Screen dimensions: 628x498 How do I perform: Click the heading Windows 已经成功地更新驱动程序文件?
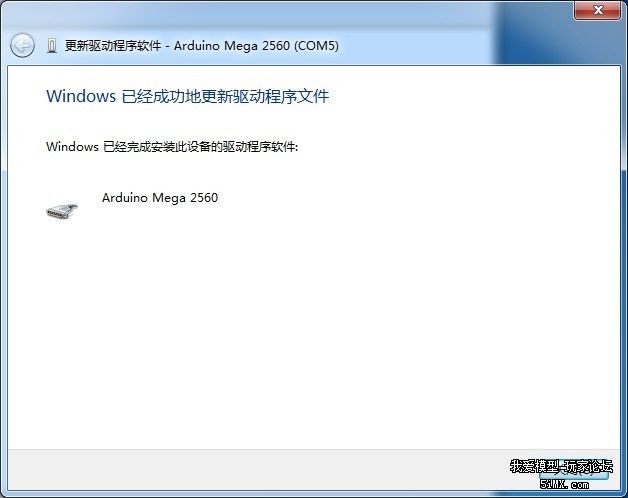pyautogui.click(x=187, y=96)
